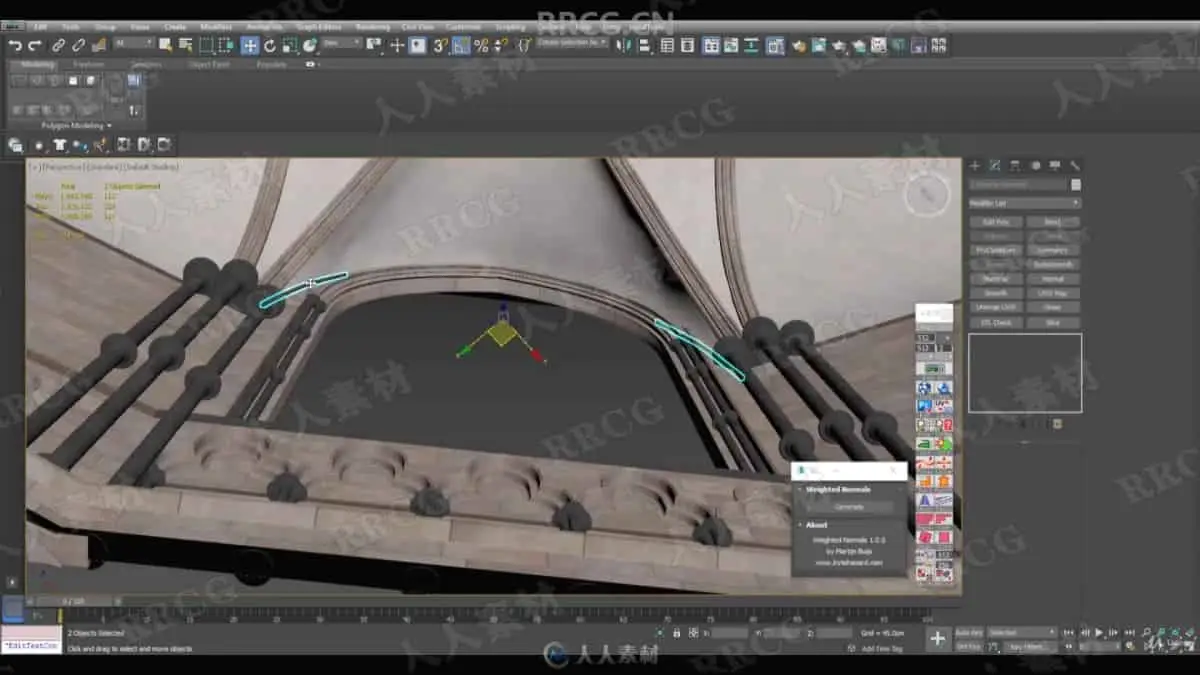Switch to the Create command panel tab
1200x675 pixels.
pyautogui.click(x=975, y=166)
